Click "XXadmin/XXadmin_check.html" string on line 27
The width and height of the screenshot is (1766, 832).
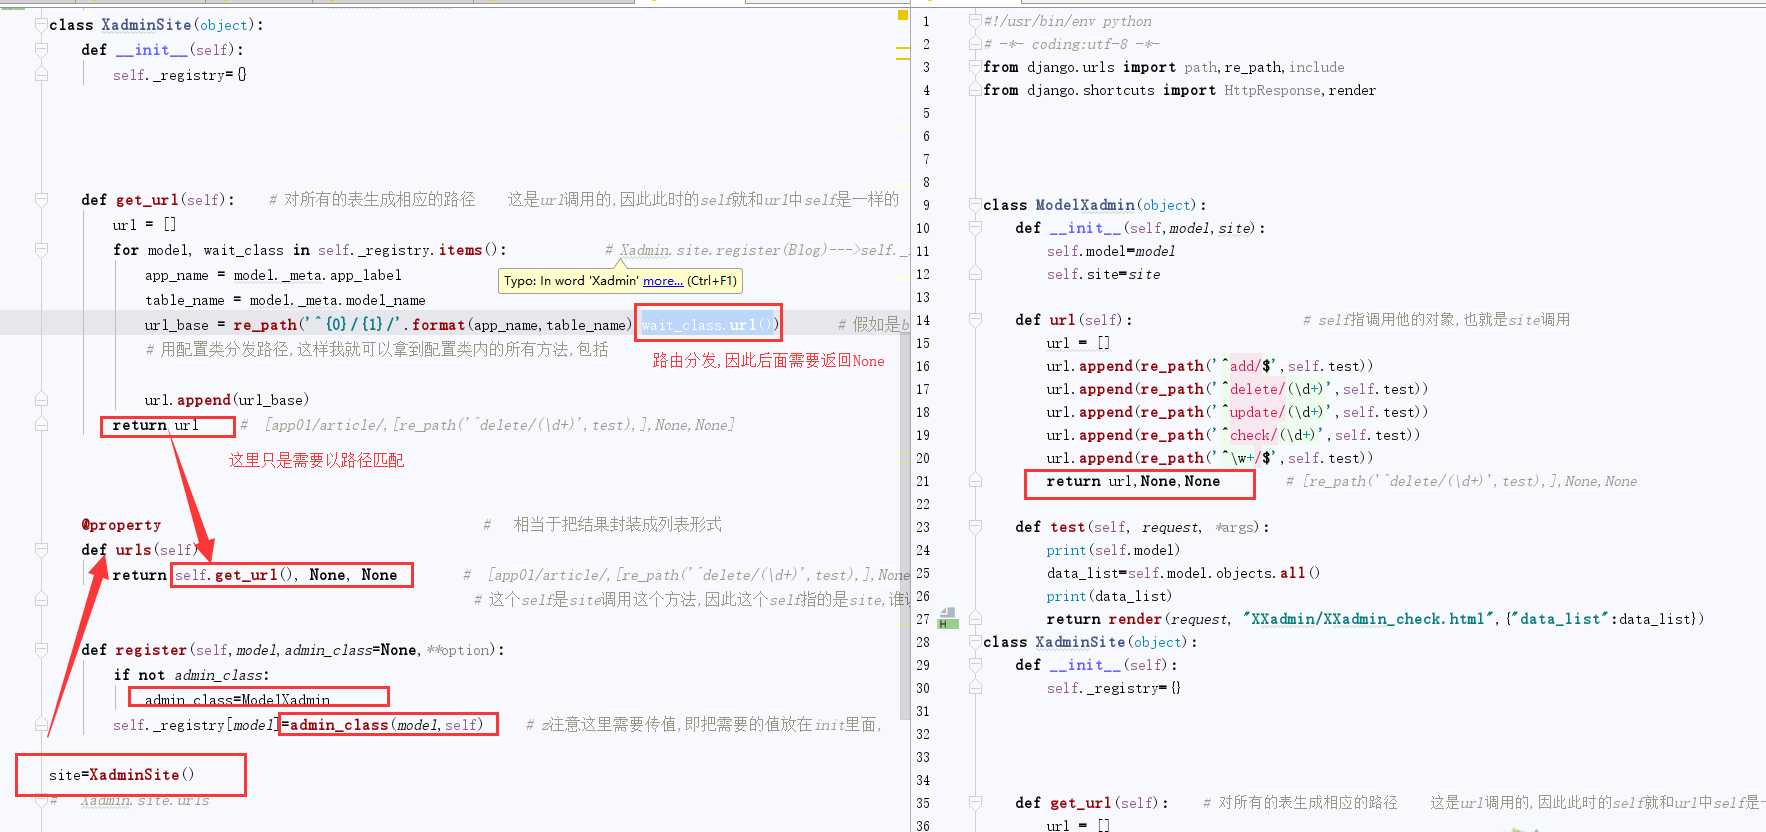pos(1369,619)
